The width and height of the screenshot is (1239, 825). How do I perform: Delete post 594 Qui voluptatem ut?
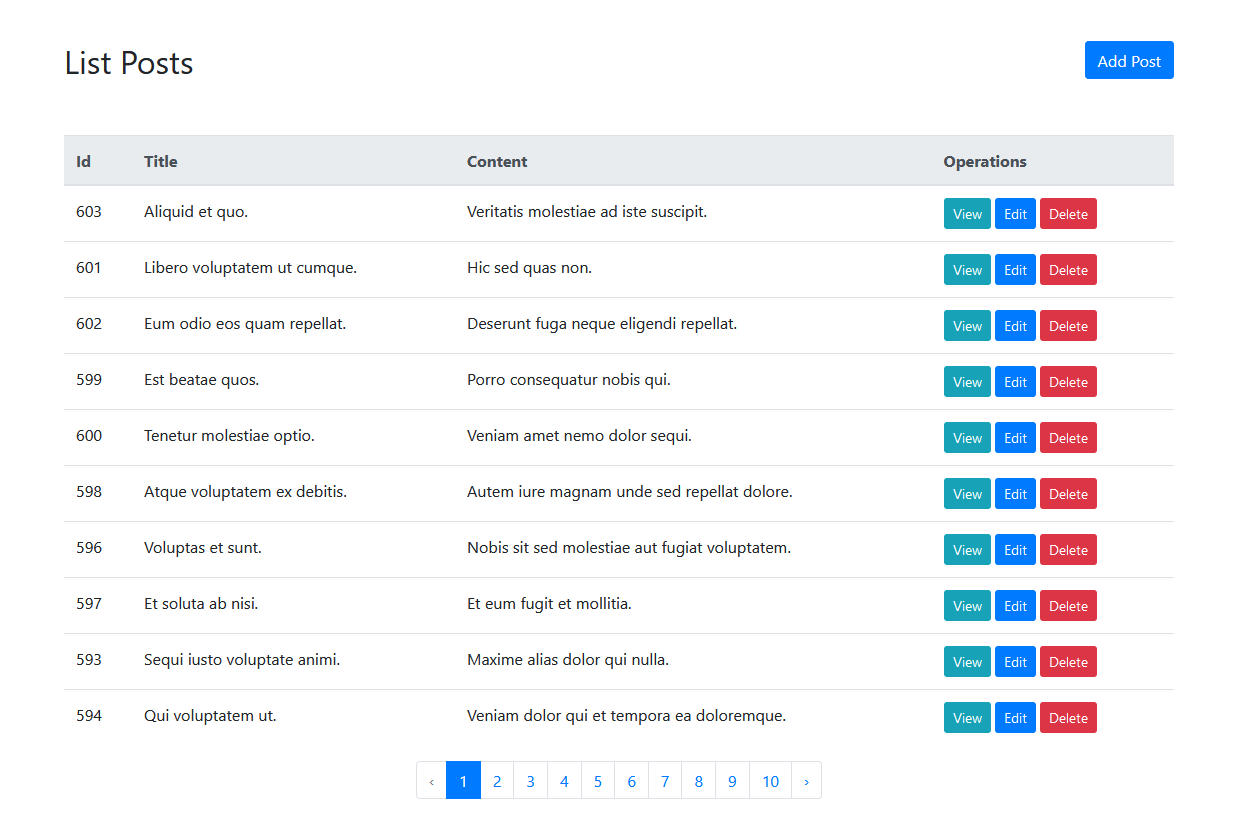(x=1068, y=718)
